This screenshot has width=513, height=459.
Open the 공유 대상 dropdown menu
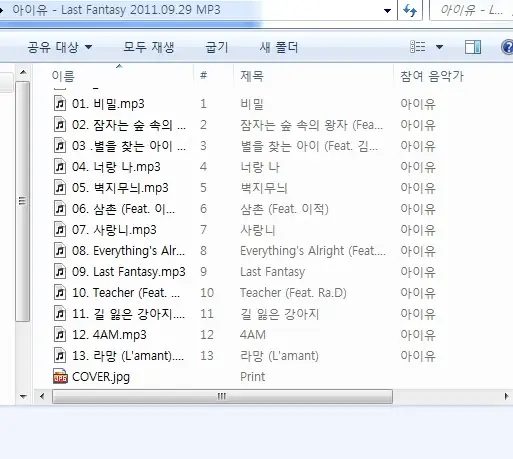tap(60, 47)
